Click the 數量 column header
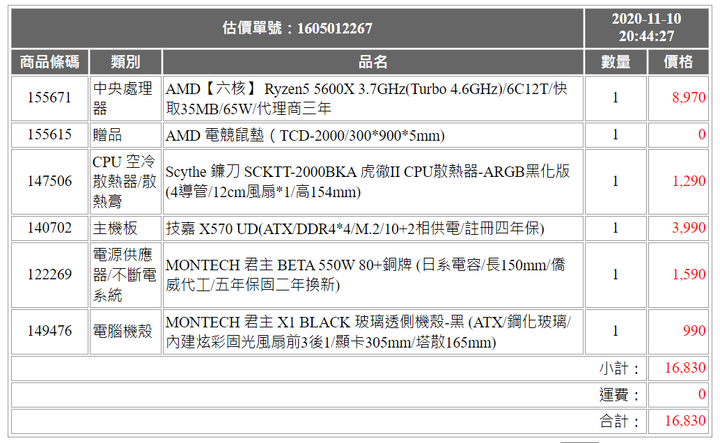 point(615,62)
